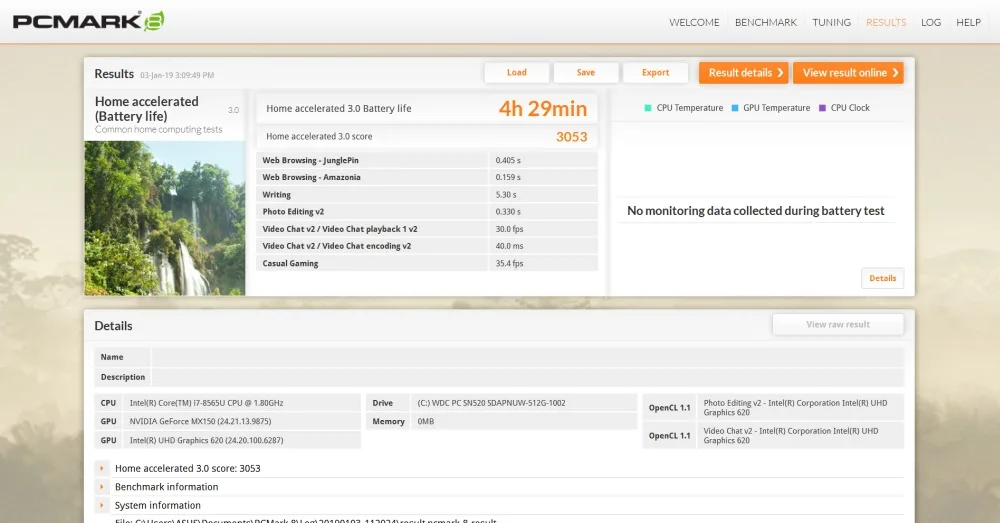Export the benchmark result

click(655, 73)
